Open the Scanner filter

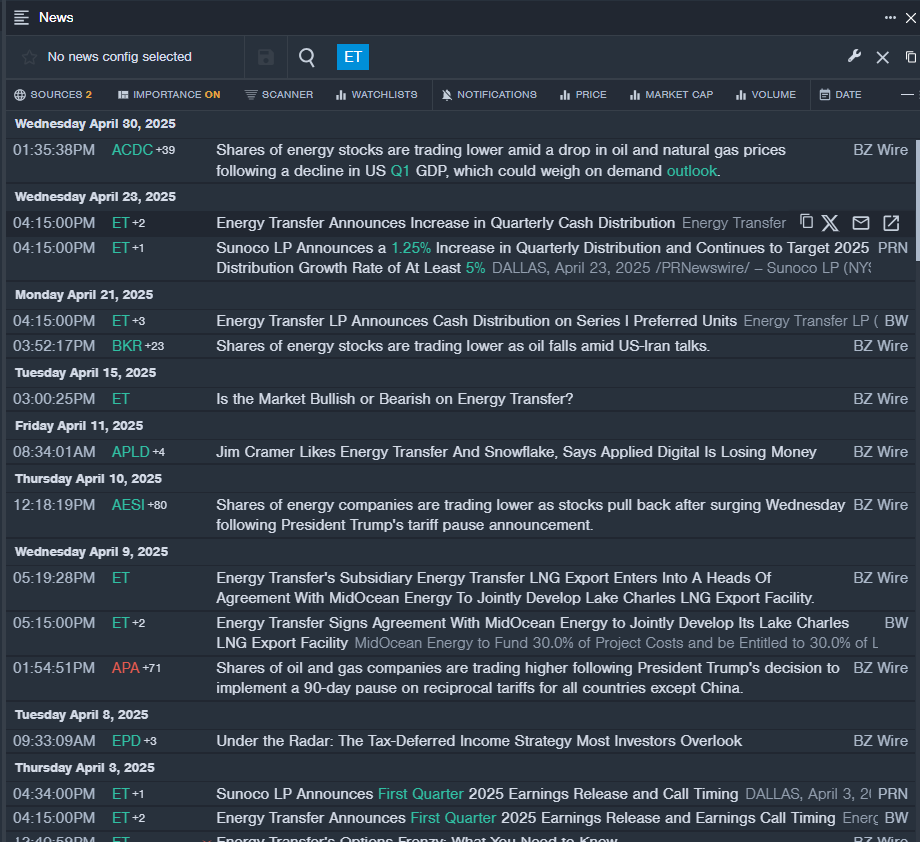[x=279, y=94]
